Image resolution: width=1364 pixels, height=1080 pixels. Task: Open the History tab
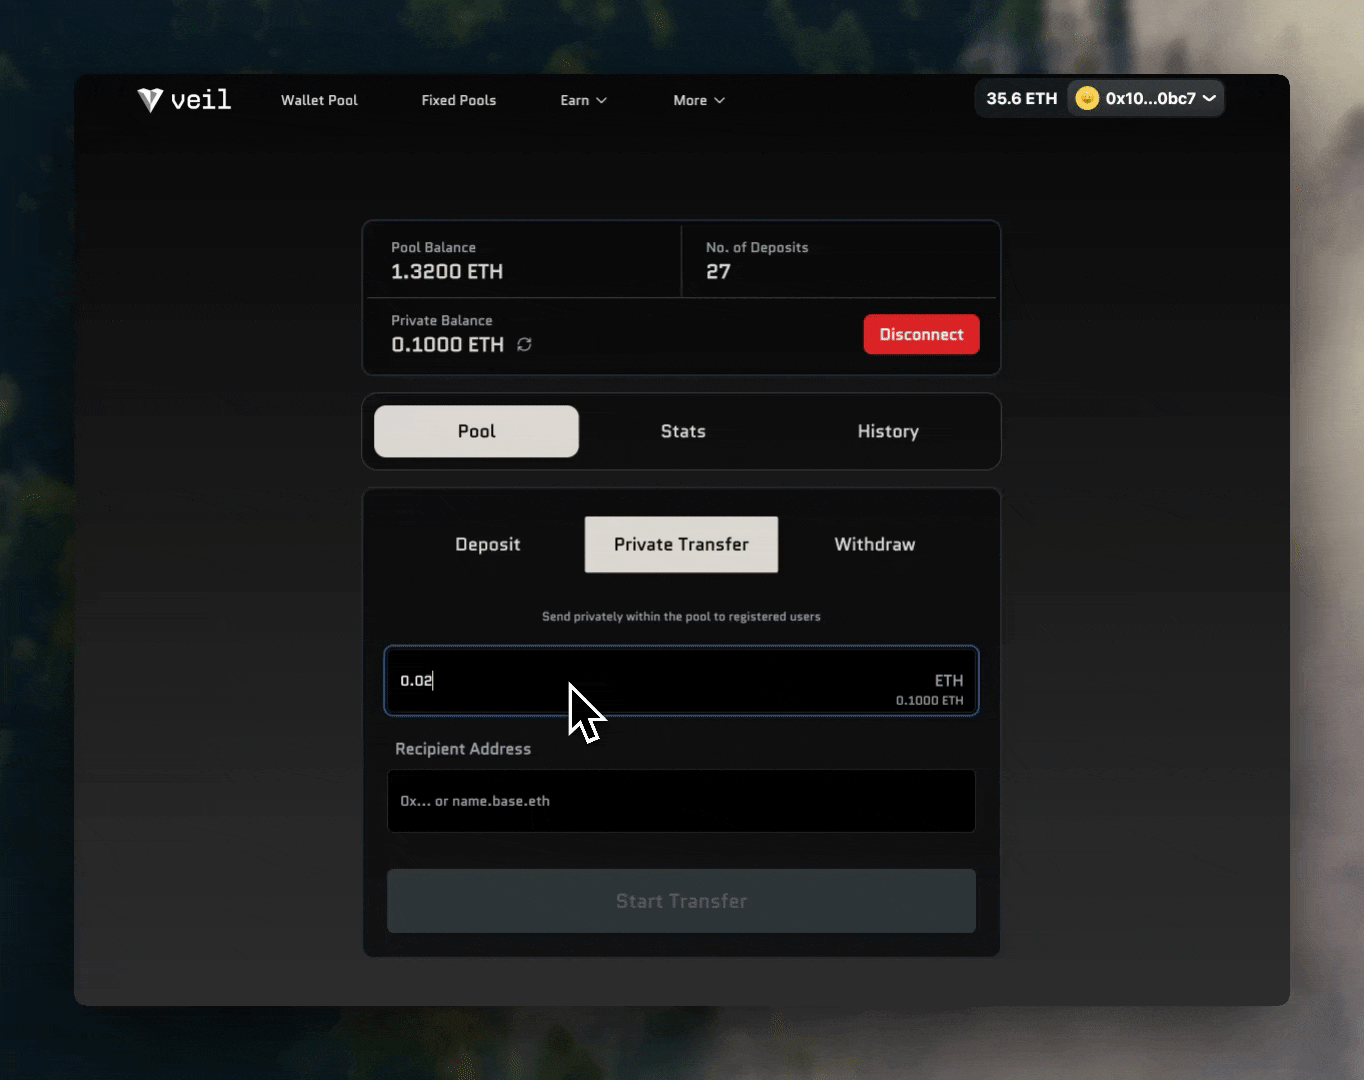click(x=888, y=431)
